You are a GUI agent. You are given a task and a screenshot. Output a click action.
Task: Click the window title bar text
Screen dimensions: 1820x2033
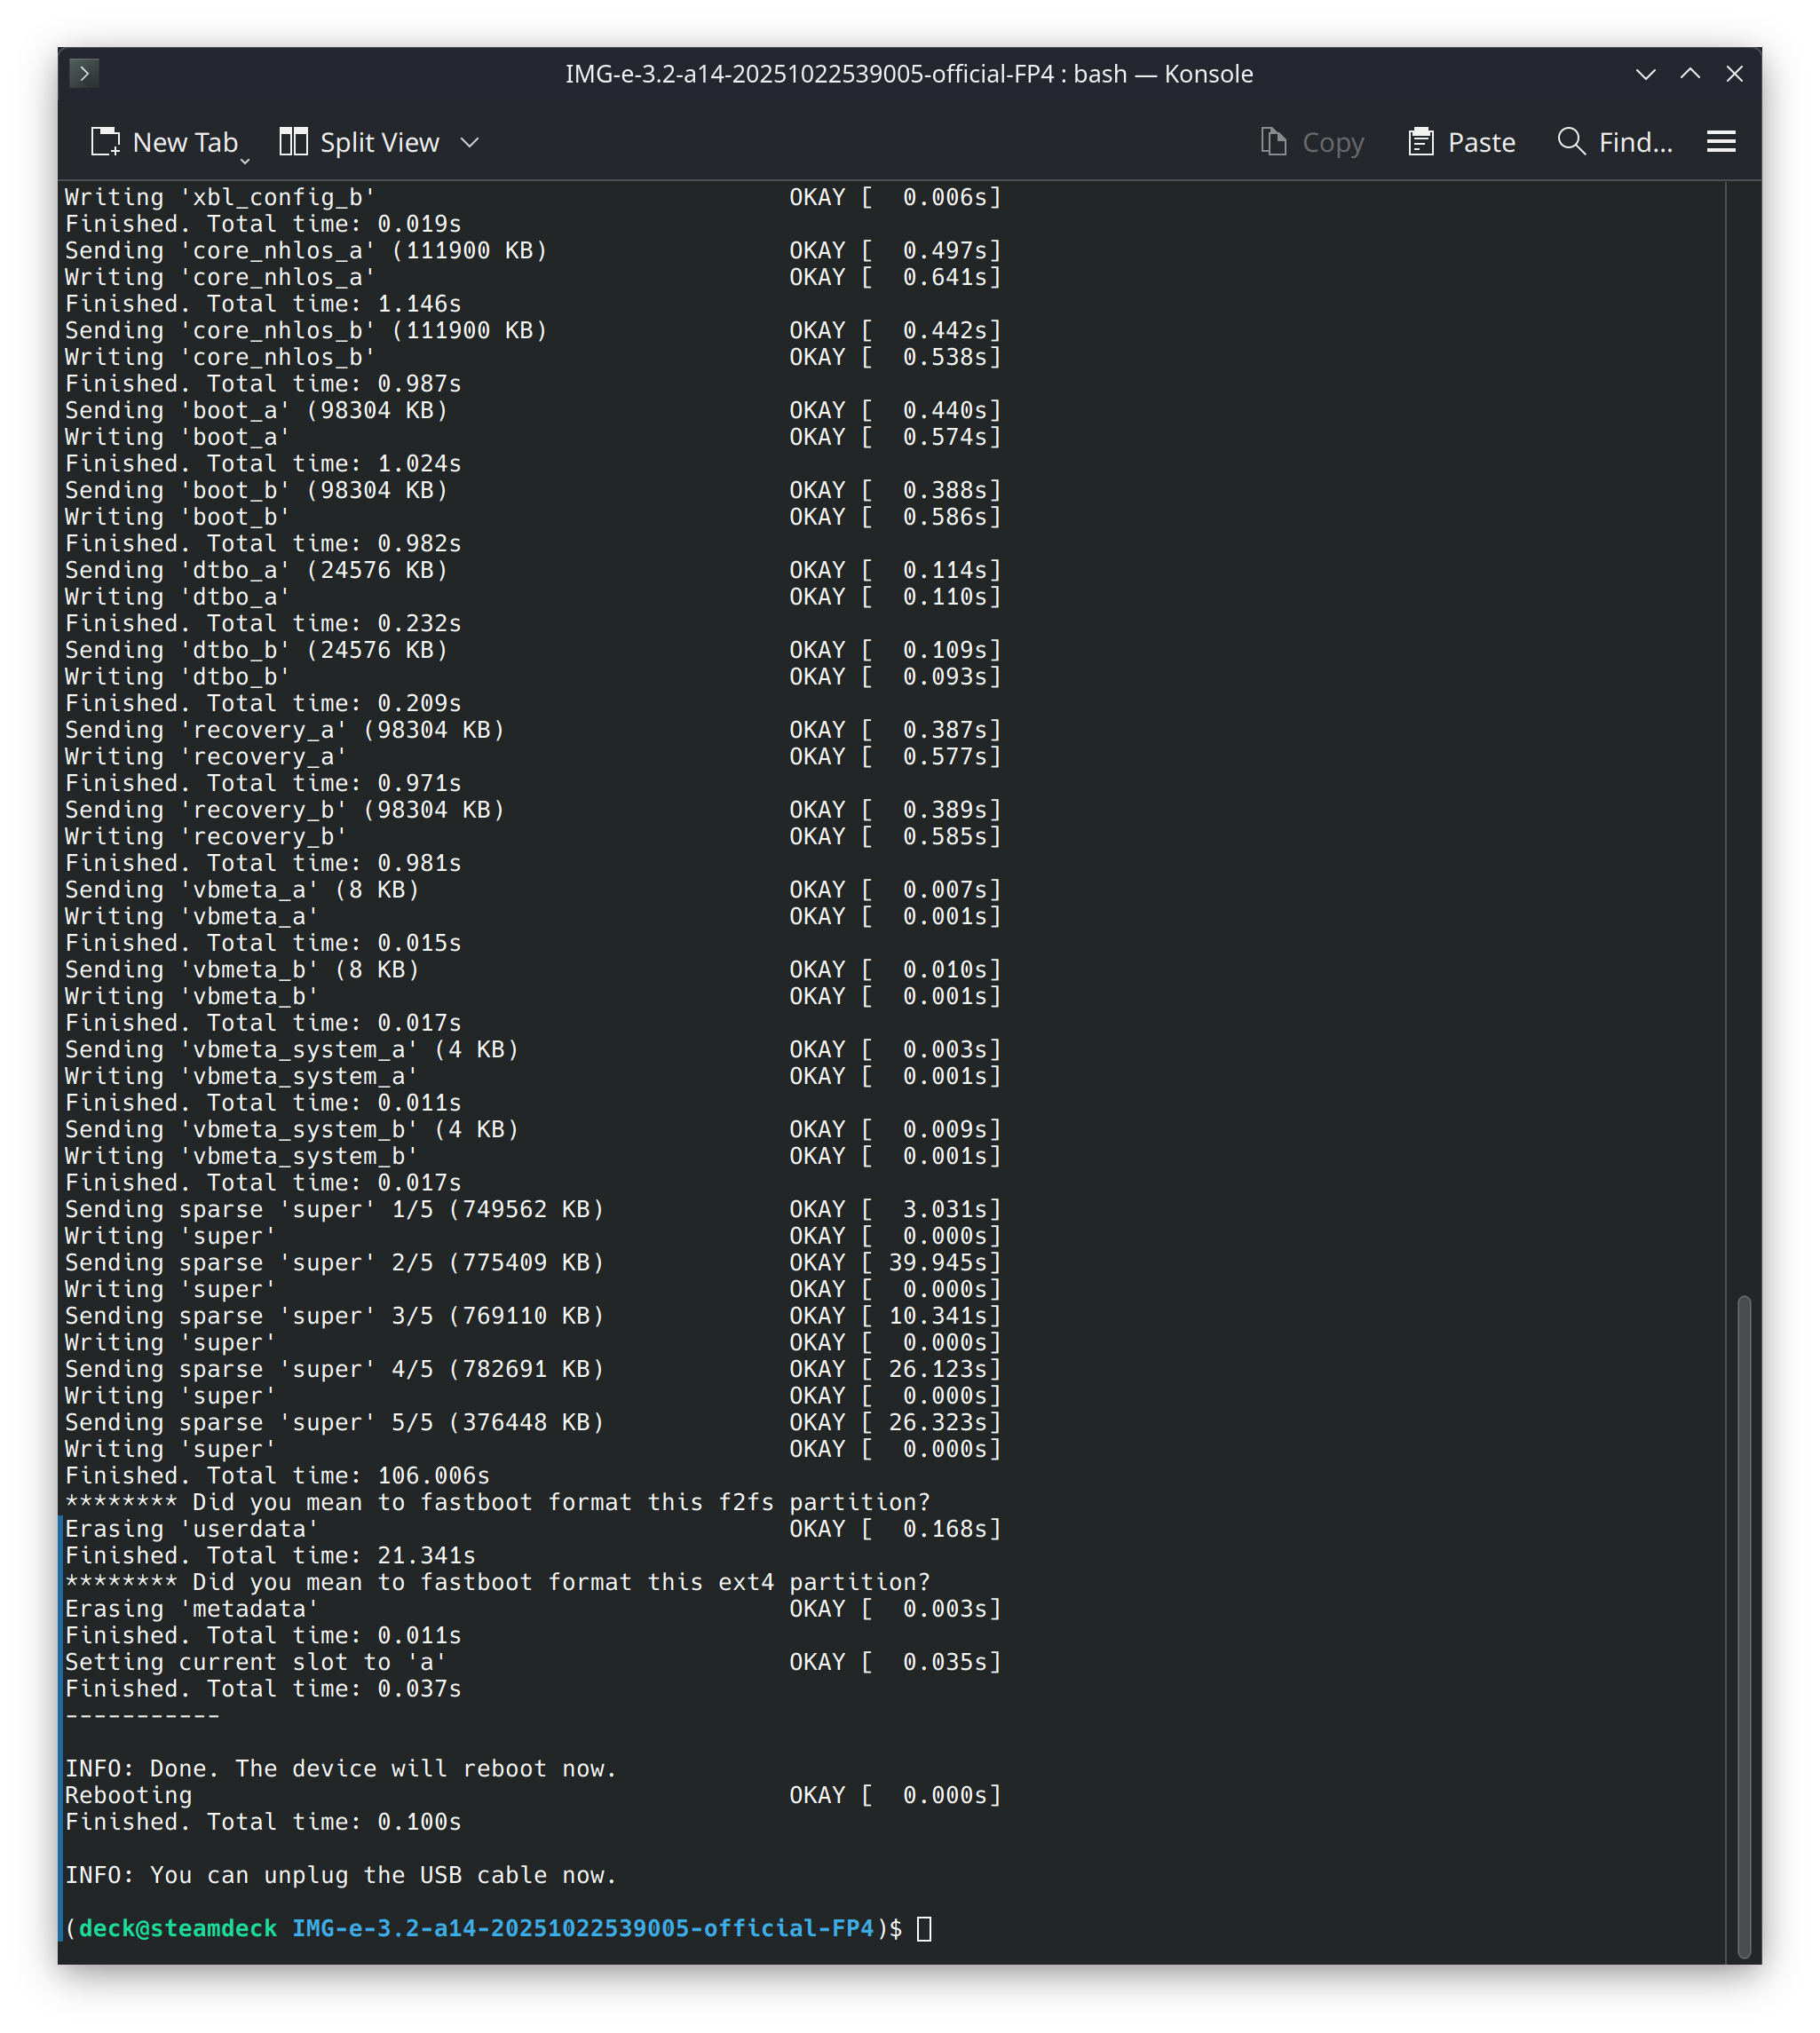[x=908, y=74]
